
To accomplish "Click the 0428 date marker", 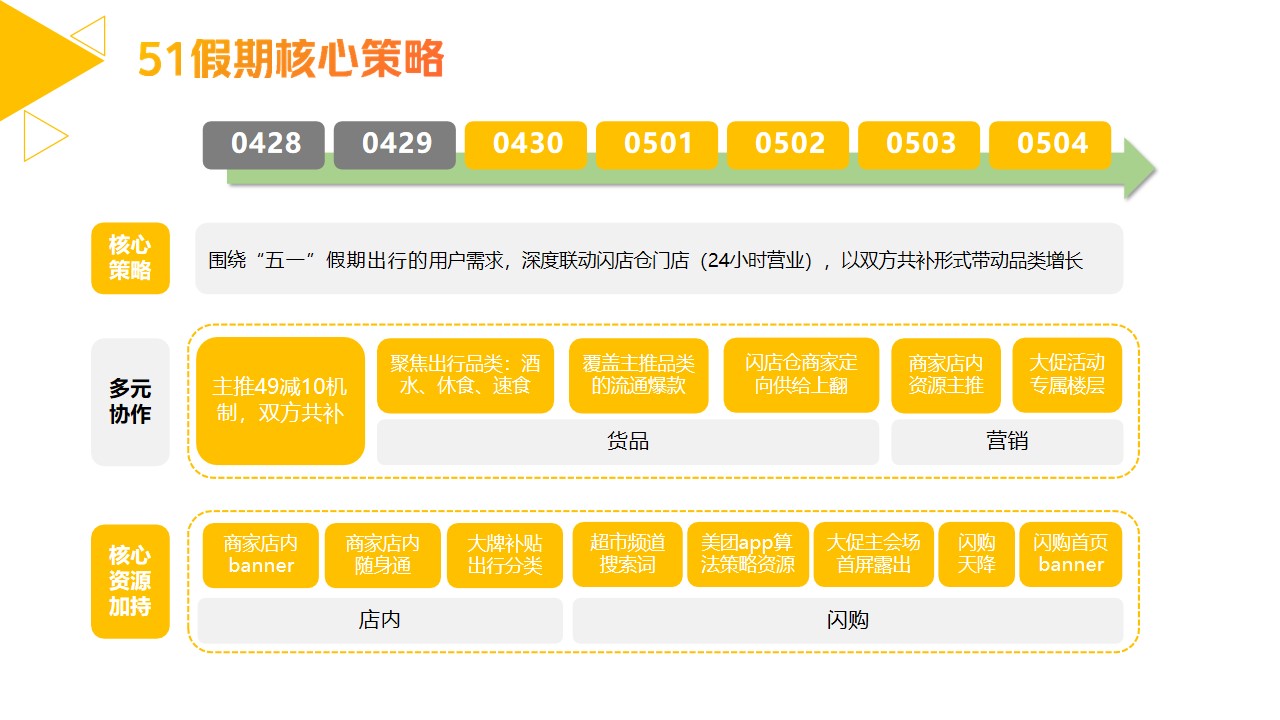I will [x=264, y=145].
